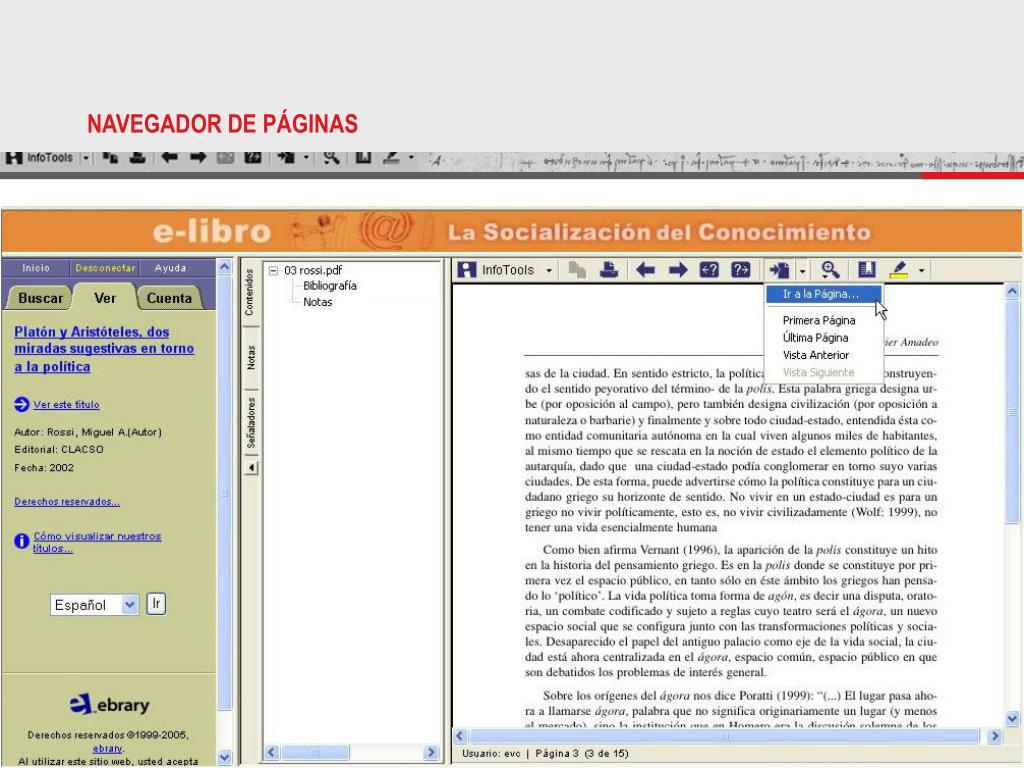Expand the highlighter color dropdown arrow
The image size is (1024, 768).
[x=920, y=270]
